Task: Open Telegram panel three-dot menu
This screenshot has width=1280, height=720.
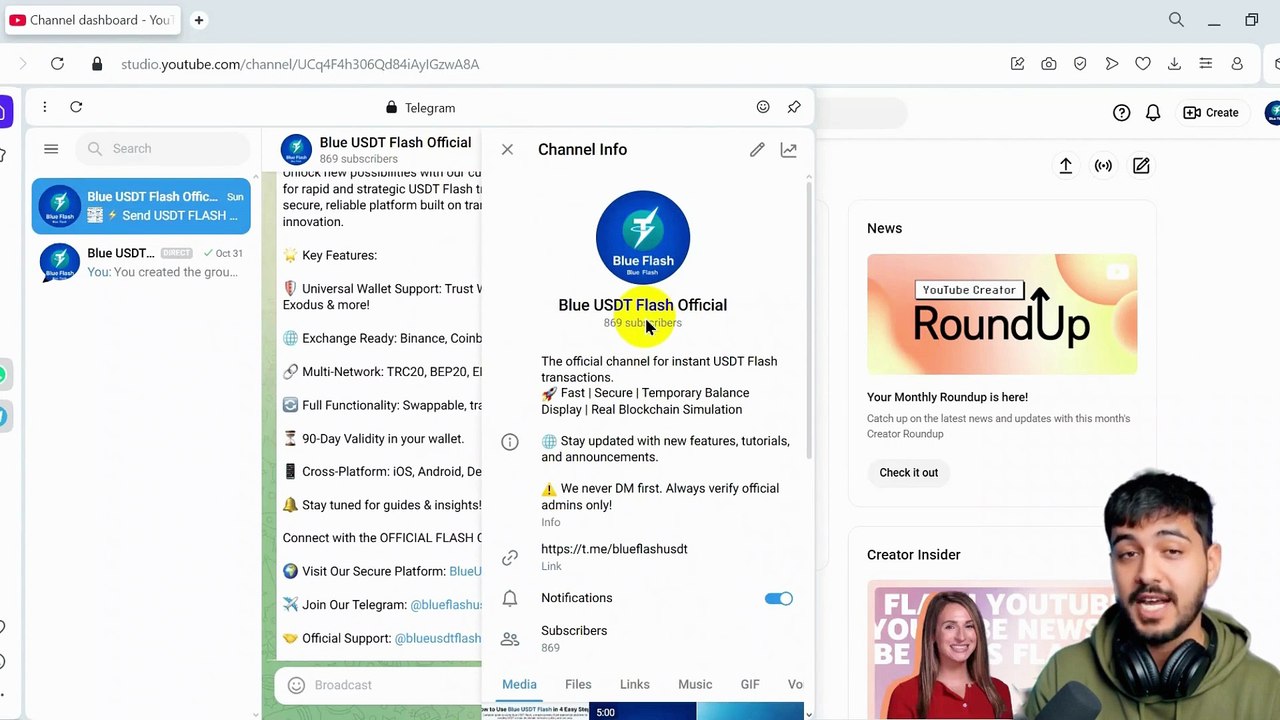Action: pyautogui.click(x=44, y=107)
